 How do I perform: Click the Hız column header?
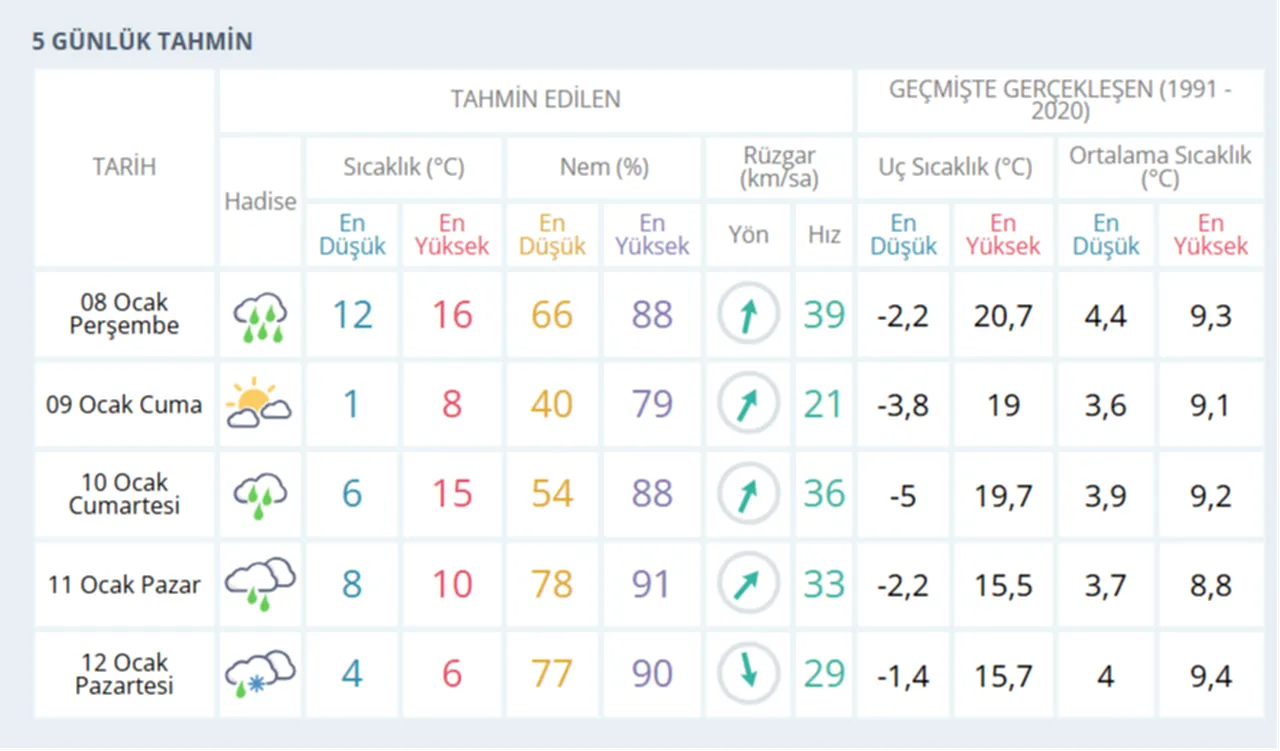pyautogui.click(x=823, y=234)
